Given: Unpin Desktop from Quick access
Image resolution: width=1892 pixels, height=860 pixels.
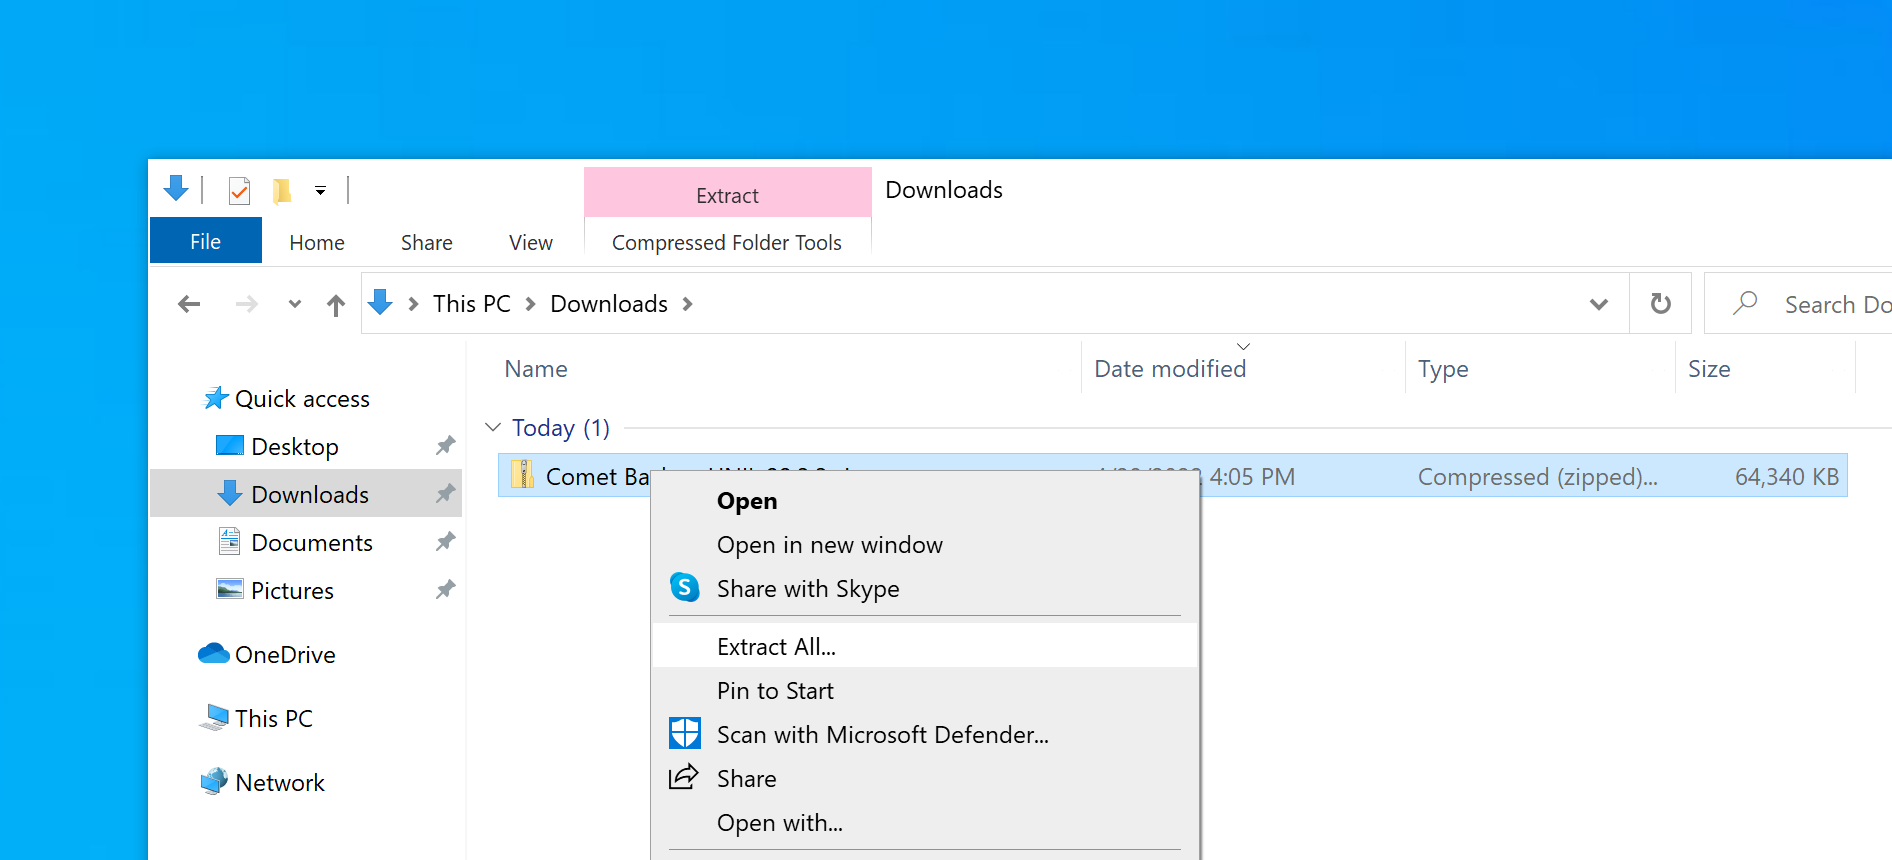Looking at the screenshot, I should click(445, 446).
